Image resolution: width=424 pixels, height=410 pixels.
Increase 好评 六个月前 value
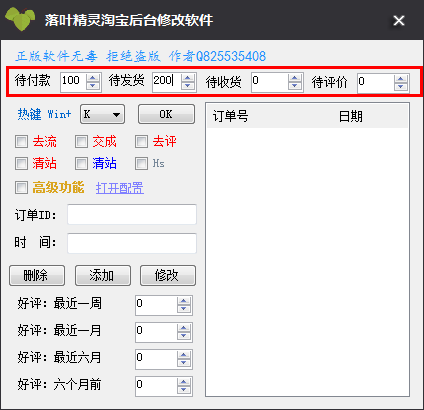pyautogui.click(x=184, y=382)
